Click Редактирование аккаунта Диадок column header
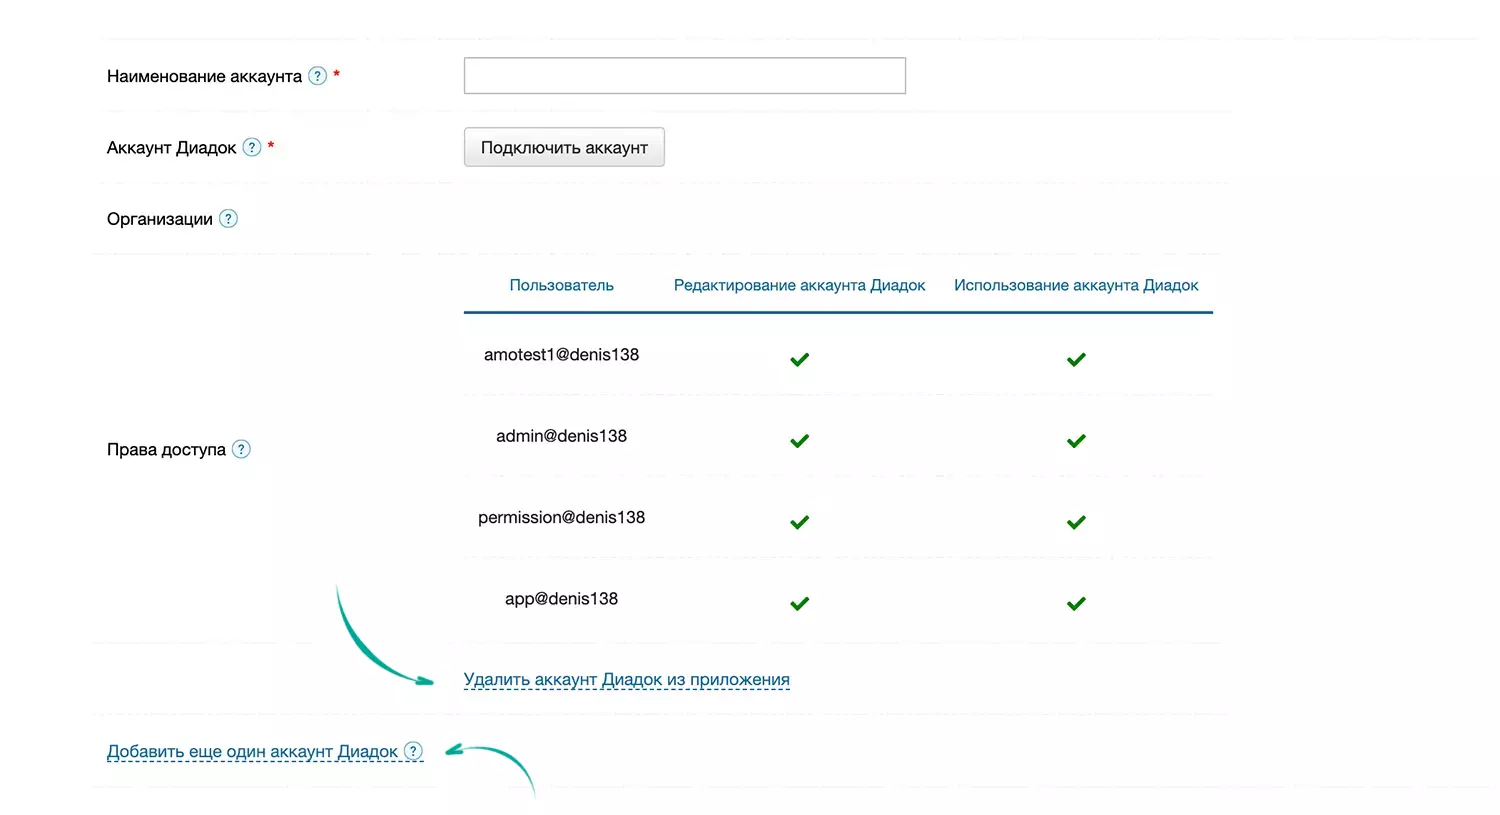The height and width of the screenshot is (815, 1500). click(799, 285)
